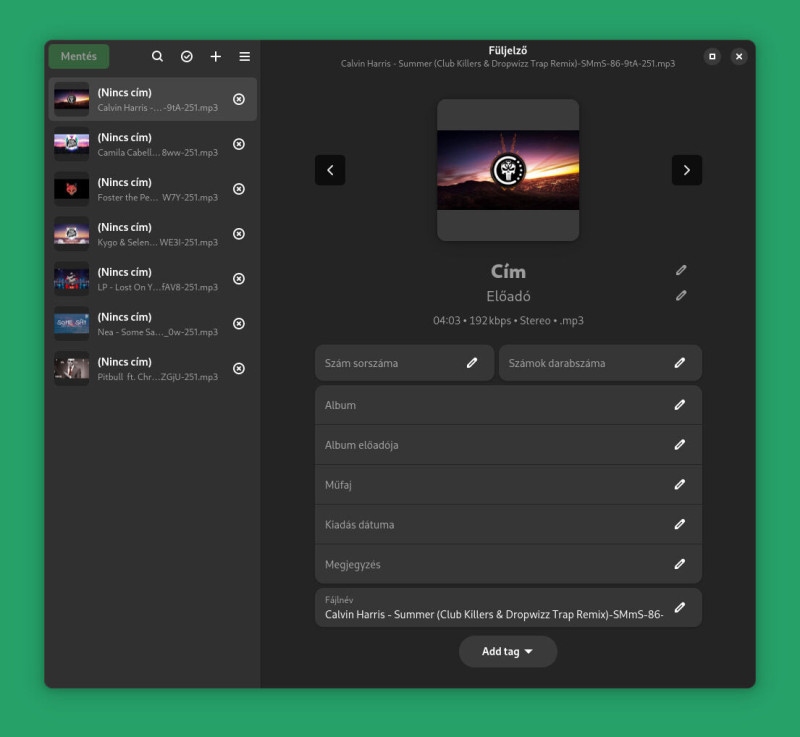Edit the Számok darabszáma pencil icon
800x737 pixels.
680,363
